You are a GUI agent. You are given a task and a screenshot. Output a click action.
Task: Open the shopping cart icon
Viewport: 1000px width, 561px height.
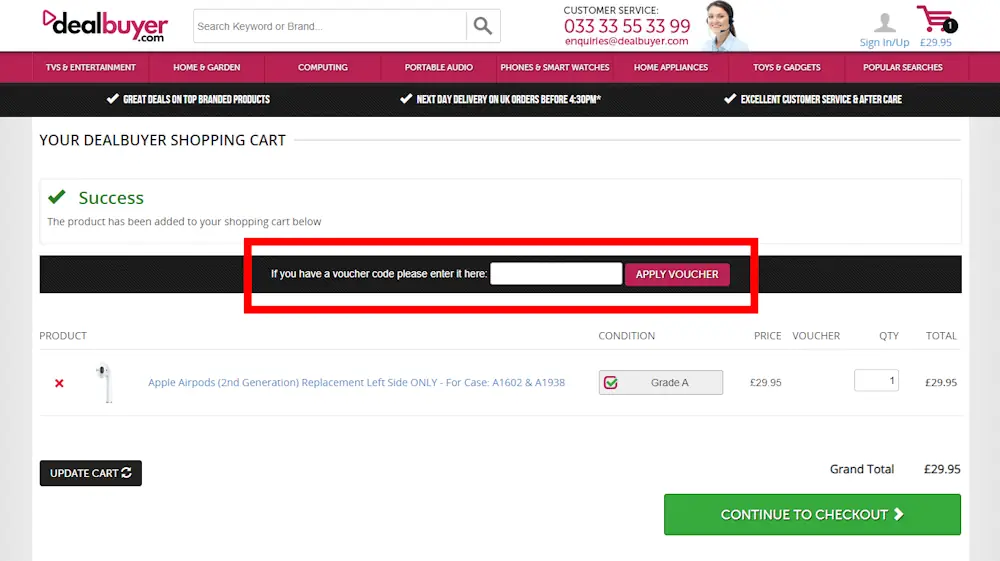[936, 19]
